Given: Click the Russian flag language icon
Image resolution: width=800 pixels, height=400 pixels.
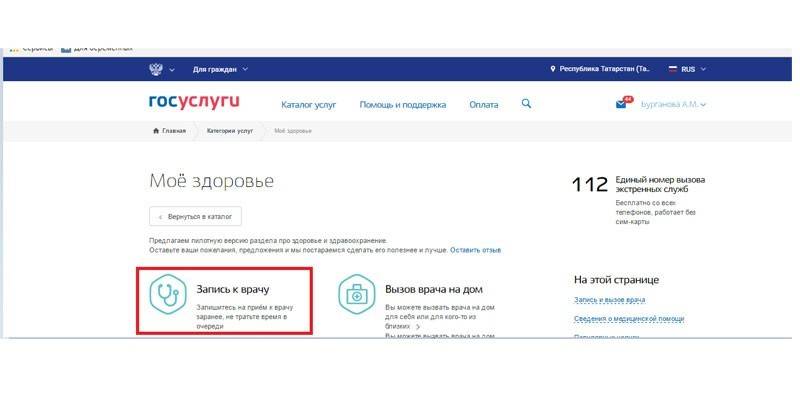Looking at the screenshot, I should [671, 69].
